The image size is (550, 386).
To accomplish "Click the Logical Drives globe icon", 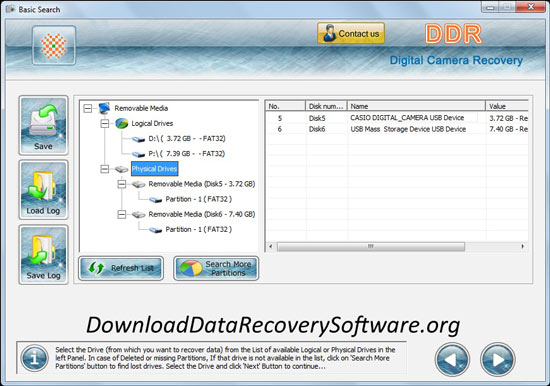I will [x=121, y=123].
